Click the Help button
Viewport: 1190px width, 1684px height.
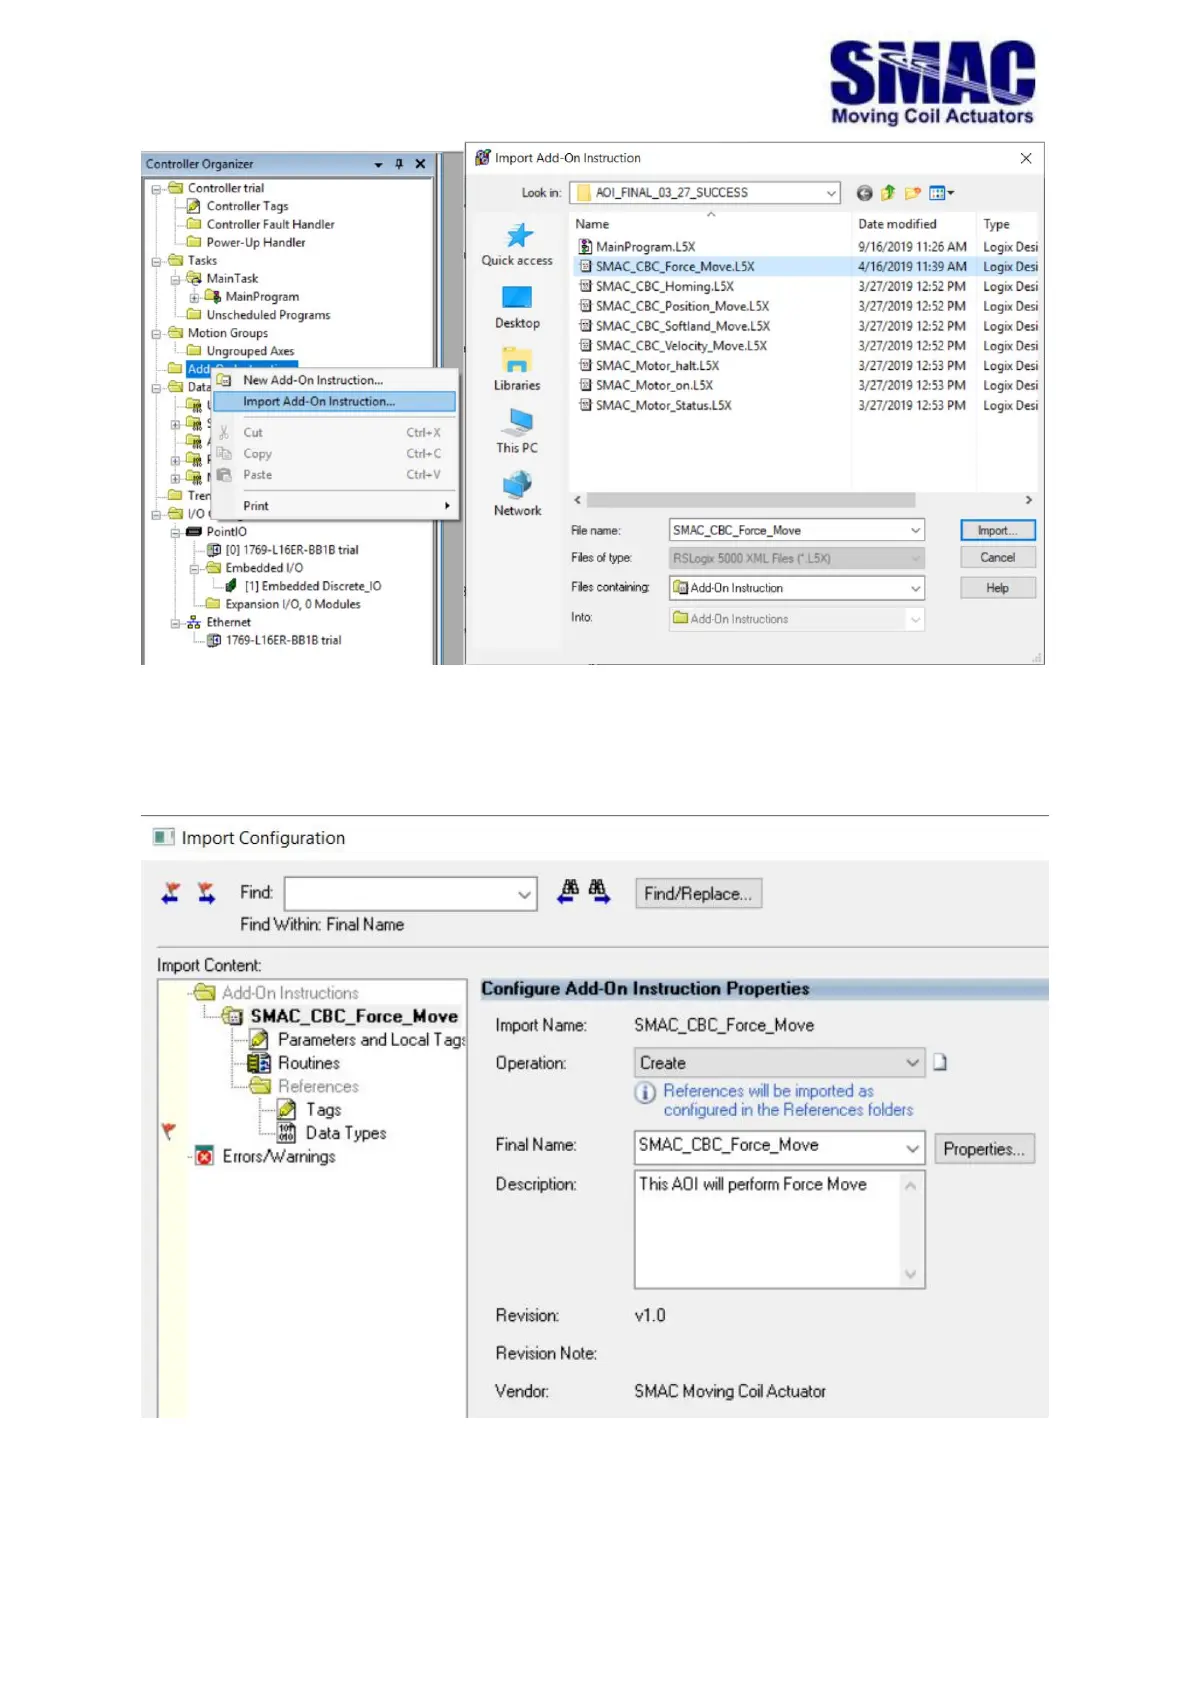[x=997, y=588]
